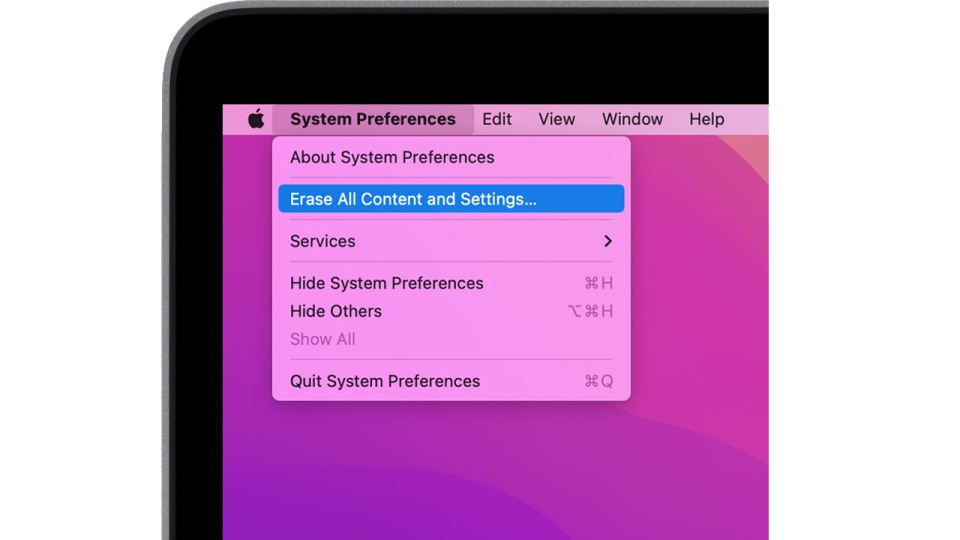Select Hide System Preferences
The height and width of the screenshot is (540, 960).
tap(386, 283)
